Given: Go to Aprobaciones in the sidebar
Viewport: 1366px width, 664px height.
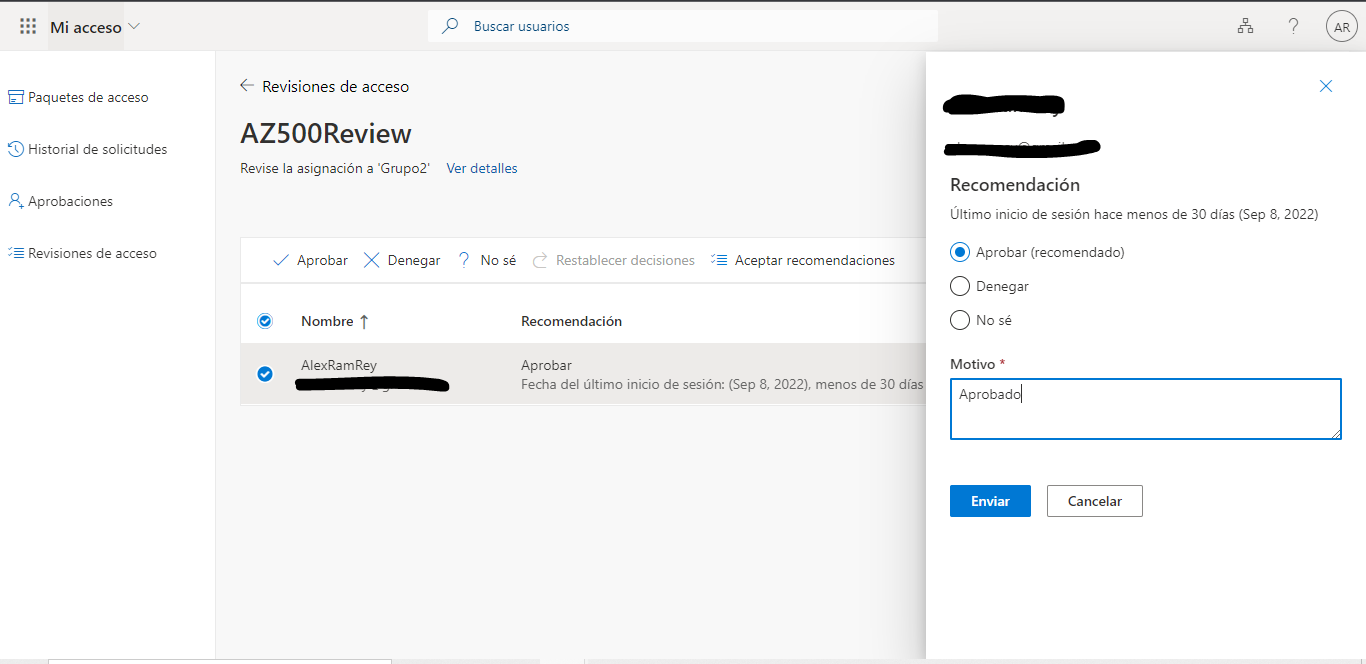Looking at the screenshot, I should [70, 201].
